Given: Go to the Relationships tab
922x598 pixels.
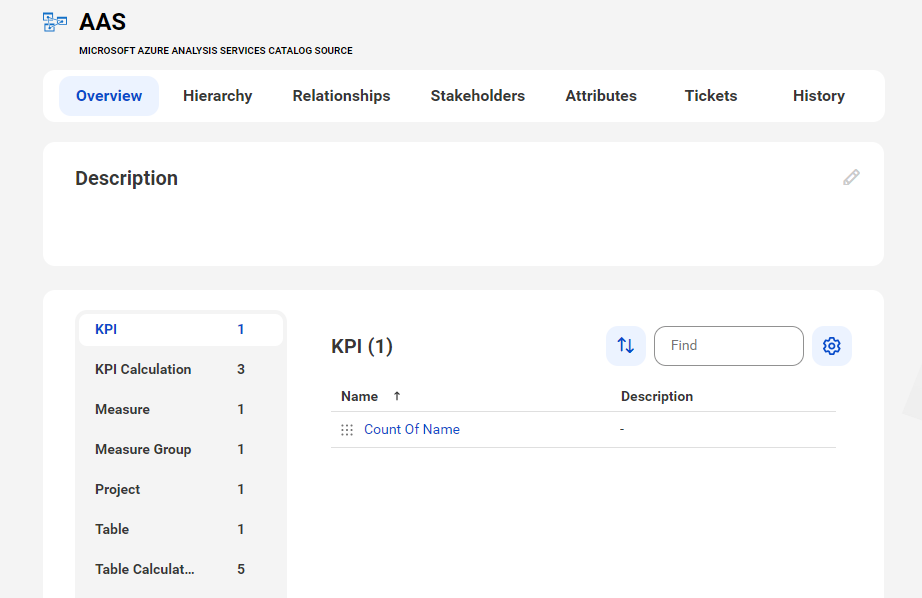Looking at the screenshot, I should click(x=341, y=96).
